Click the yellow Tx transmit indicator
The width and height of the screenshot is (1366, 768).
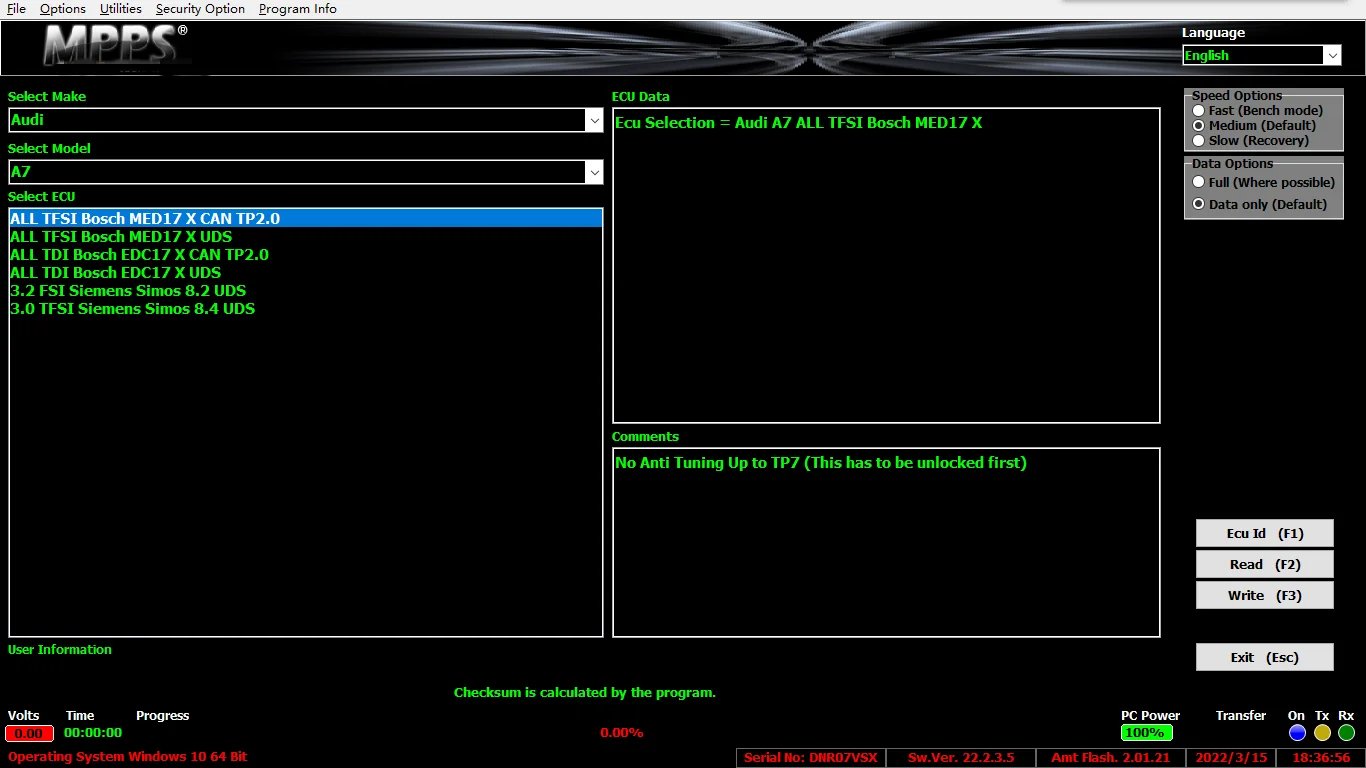pyautogui.click(x=1322, y=732)
